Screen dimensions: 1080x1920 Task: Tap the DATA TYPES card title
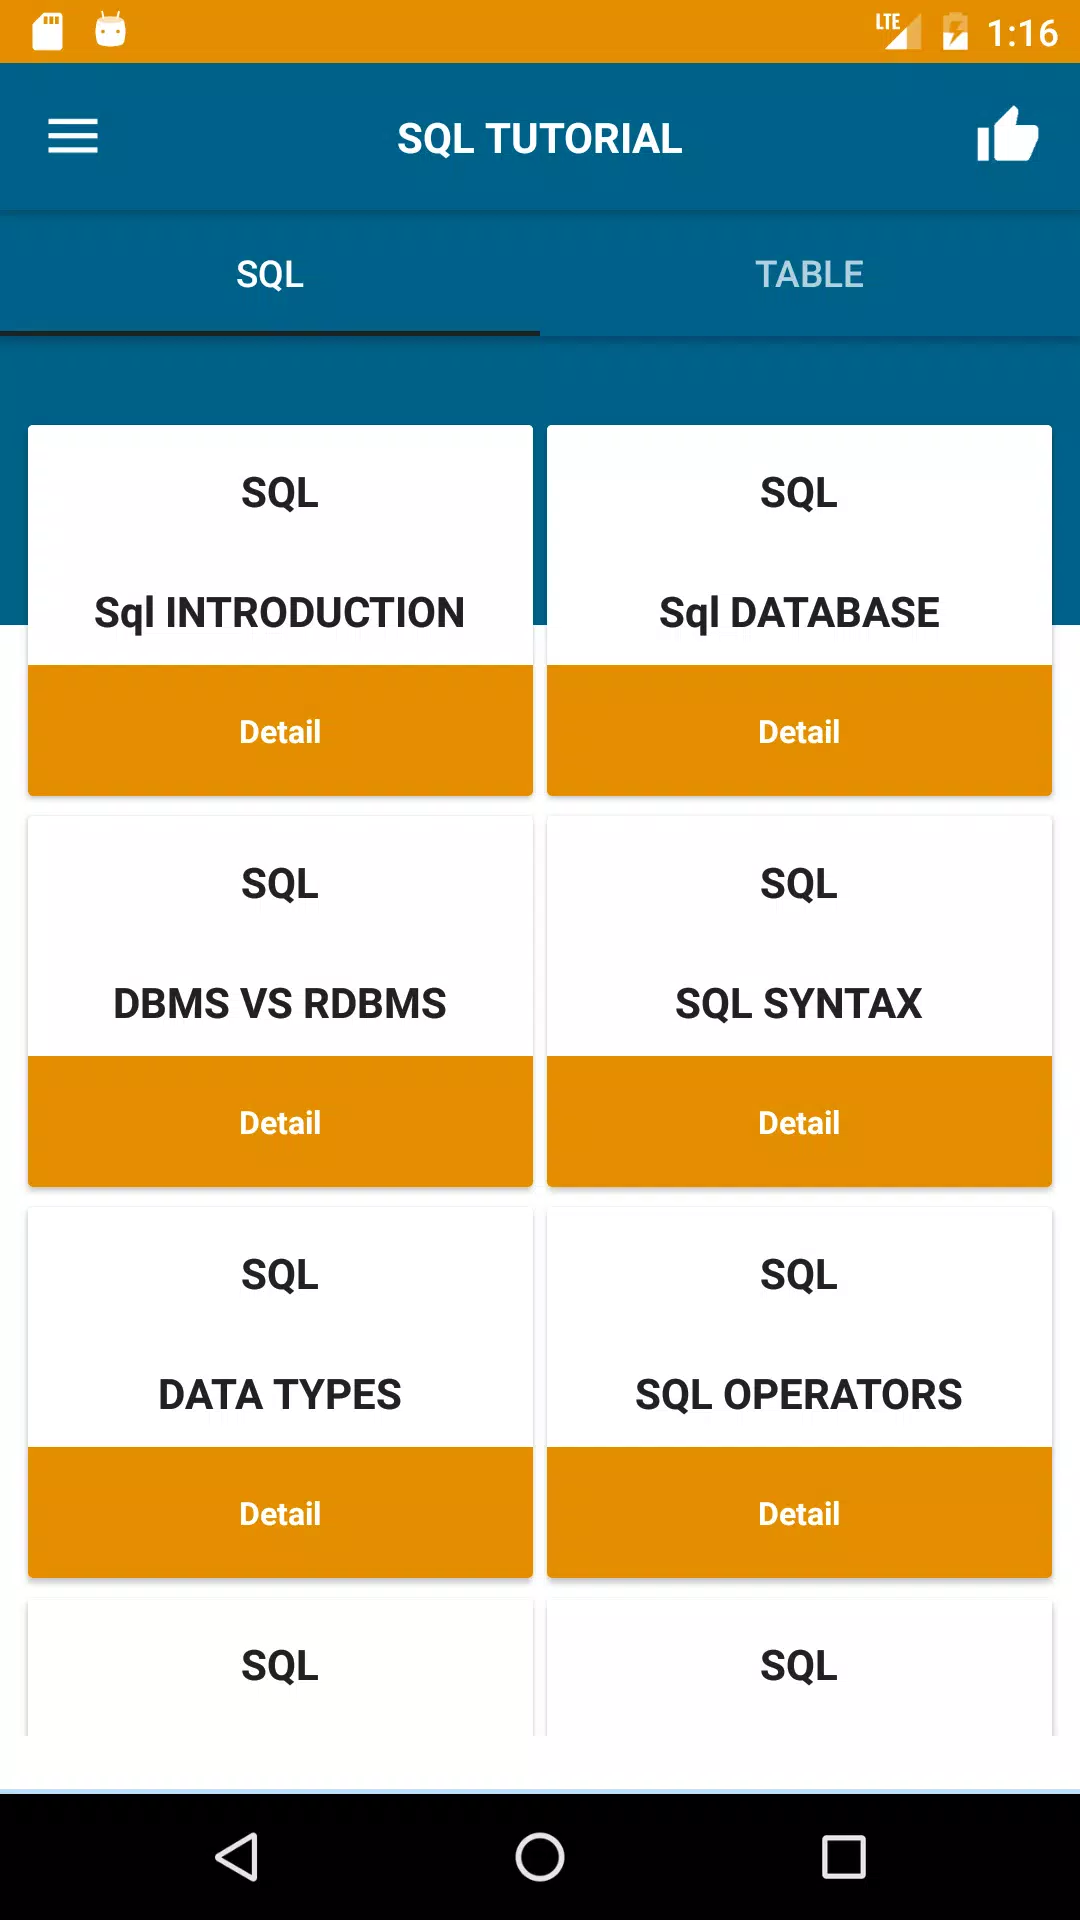coord(280,1394)
